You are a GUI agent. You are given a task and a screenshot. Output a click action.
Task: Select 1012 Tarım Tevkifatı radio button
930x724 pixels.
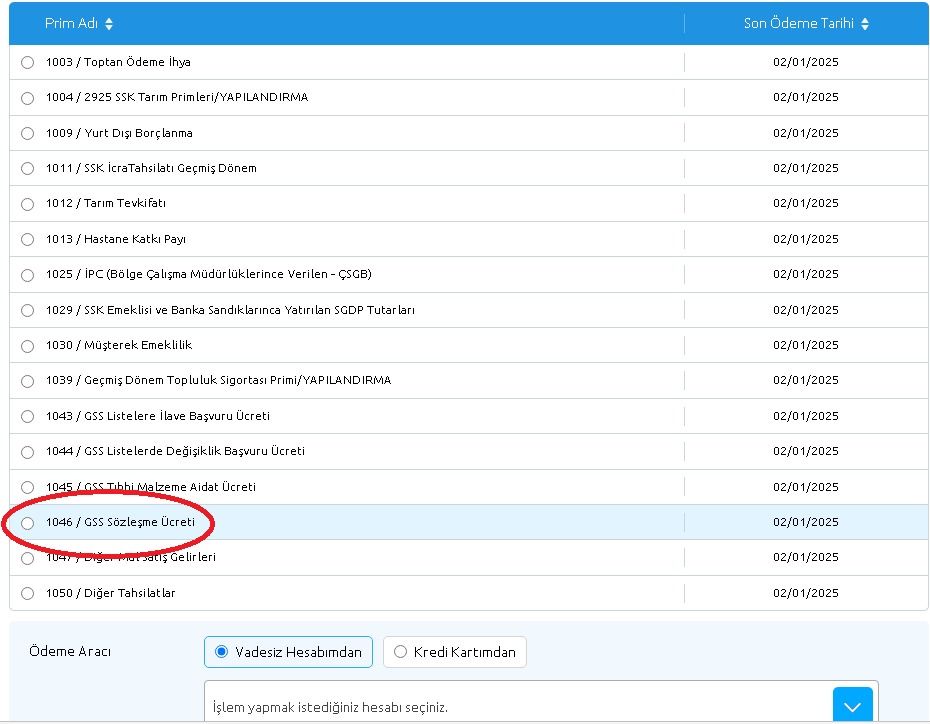(28, 204)
